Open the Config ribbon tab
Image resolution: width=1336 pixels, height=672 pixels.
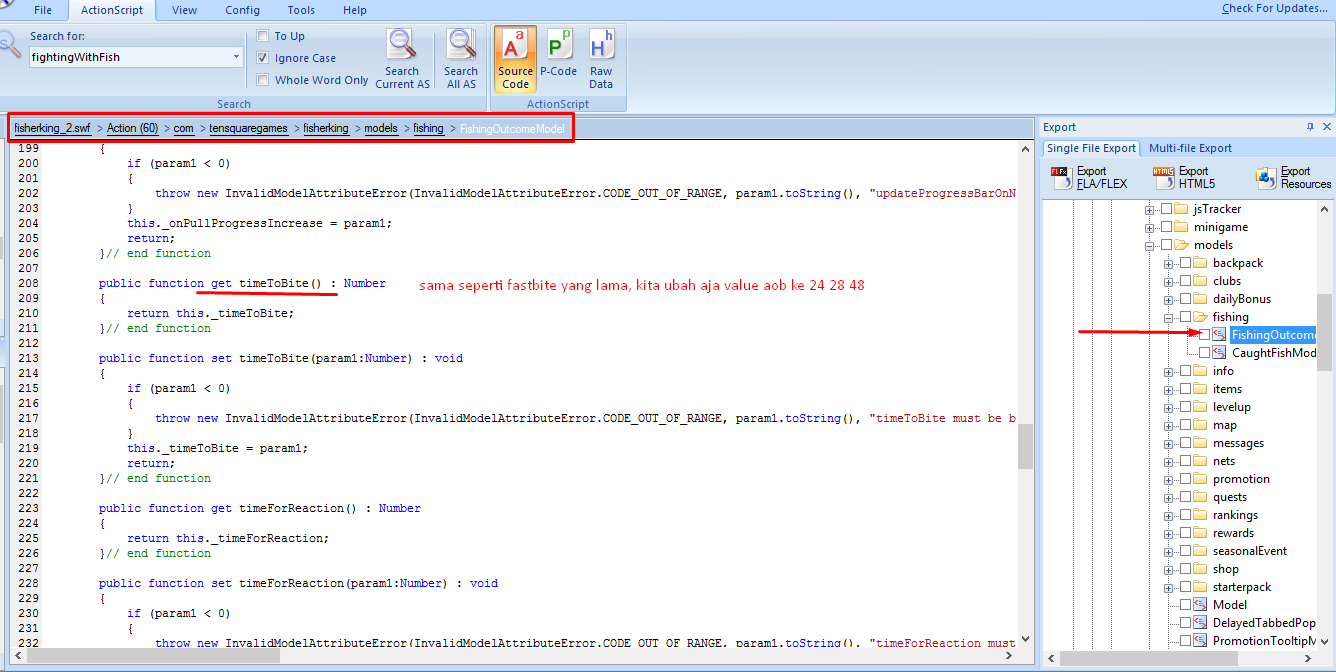pos(243,10)
